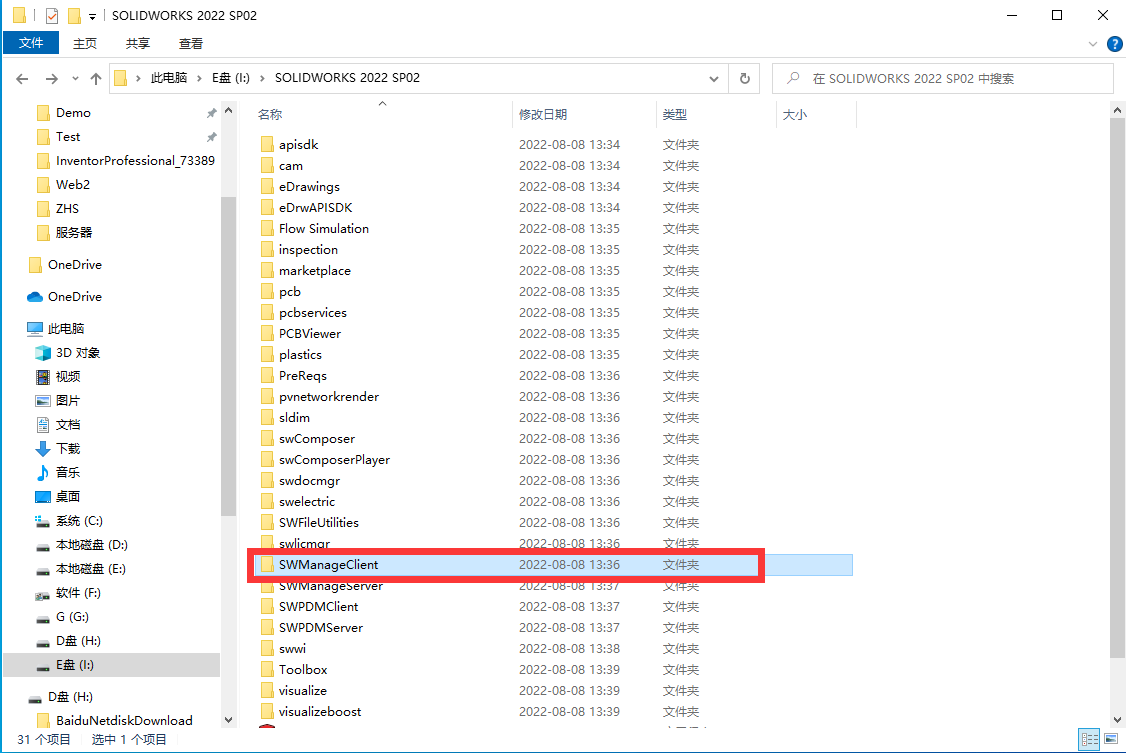Click the search box for SOLIDWORKS 2022 SP02
The image size is (1126, 753).
(942, 78)
